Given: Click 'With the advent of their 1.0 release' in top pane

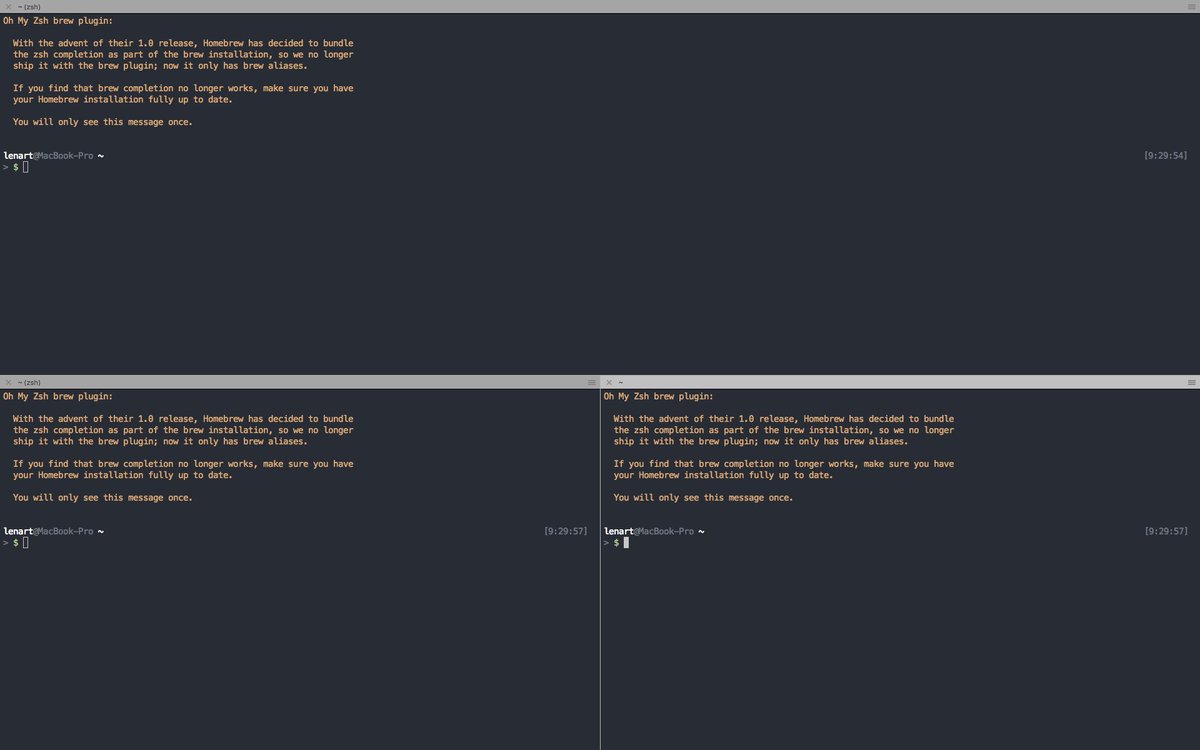Looking at the screenshot, I should click(x=103, y=43).
